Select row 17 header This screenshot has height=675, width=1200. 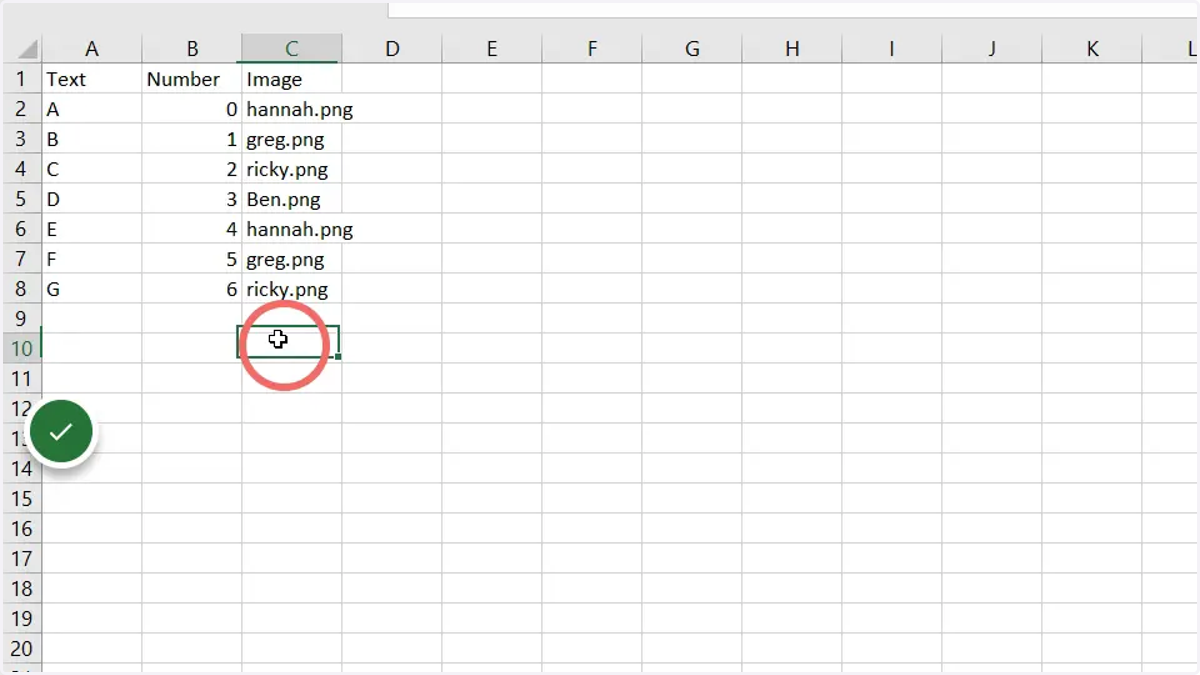click(x=22, y=559)
